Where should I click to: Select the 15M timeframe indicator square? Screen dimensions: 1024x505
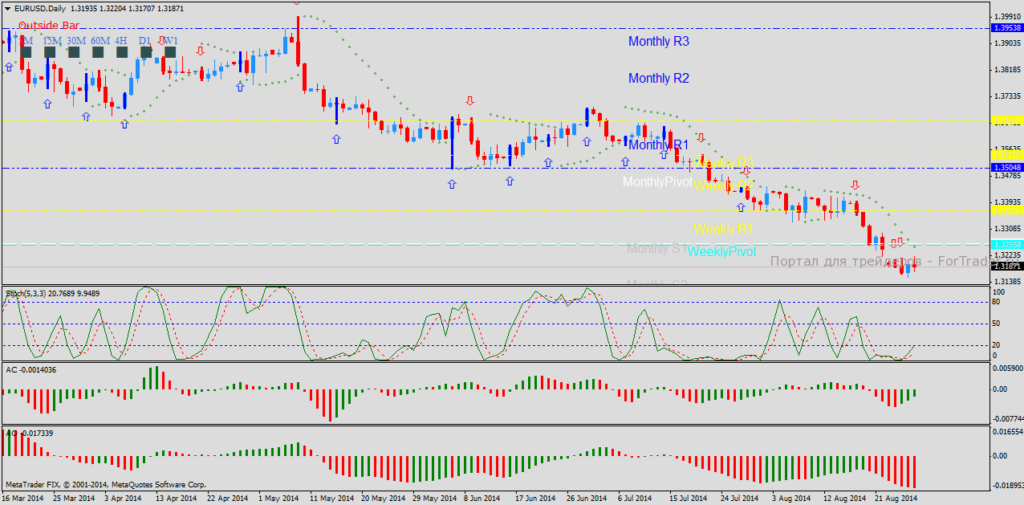click(x=50, y=52)
